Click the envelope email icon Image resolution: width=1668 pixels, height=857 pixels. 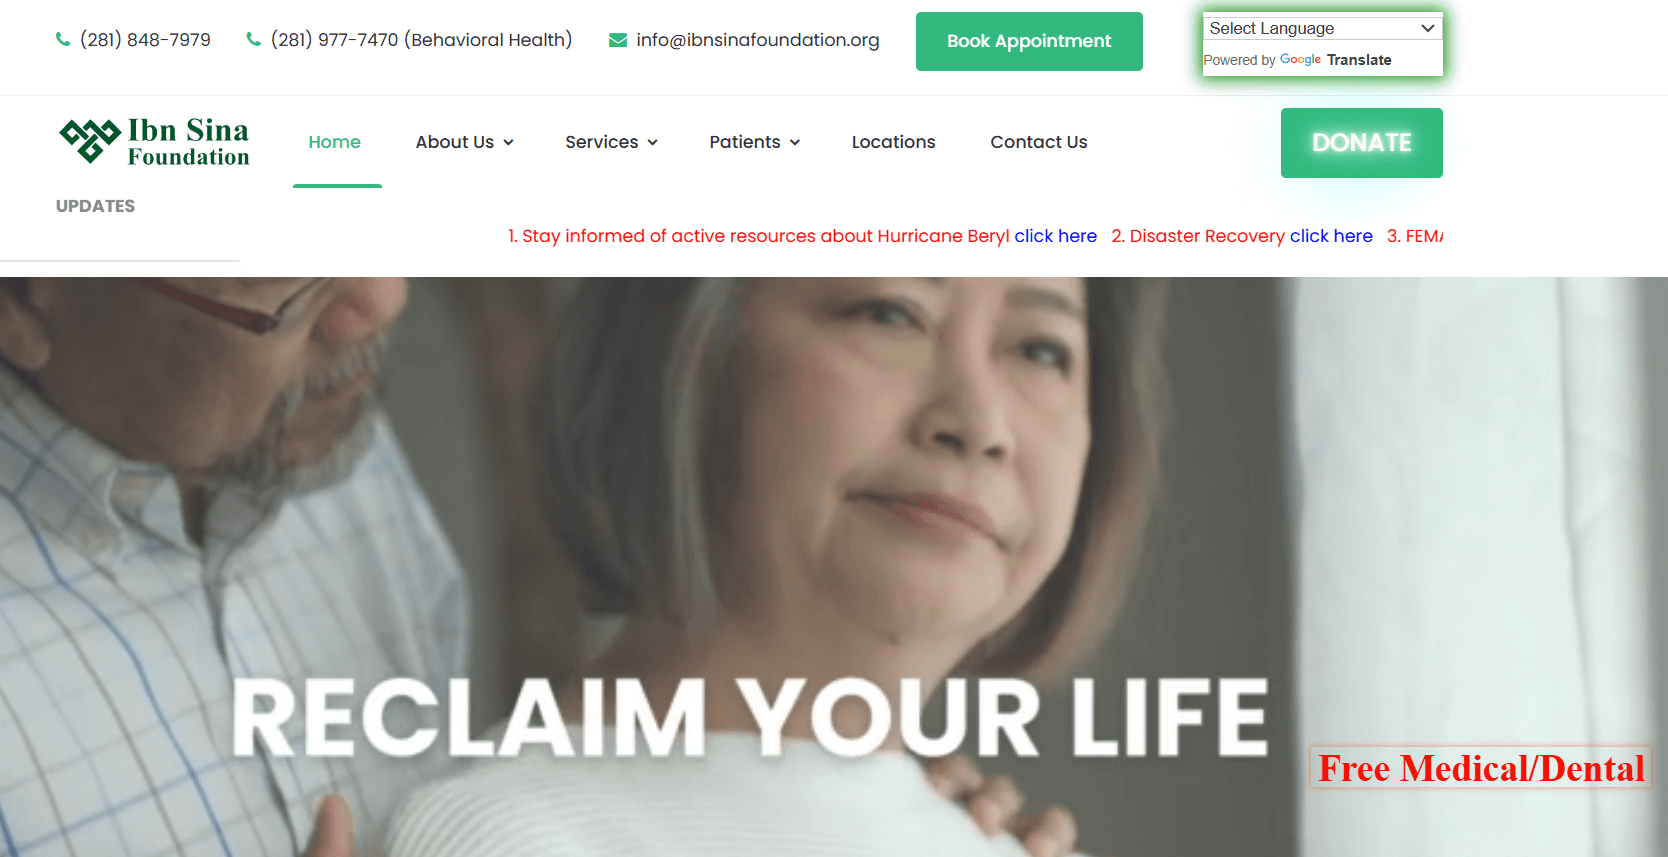(x=618, y=40)
